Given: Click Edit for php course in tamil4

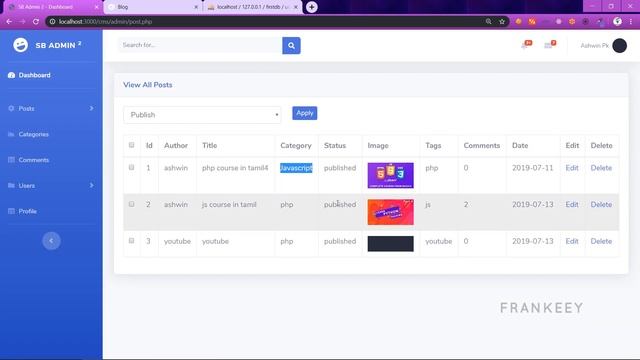Looking at the screenshot, I should [572, 168].
